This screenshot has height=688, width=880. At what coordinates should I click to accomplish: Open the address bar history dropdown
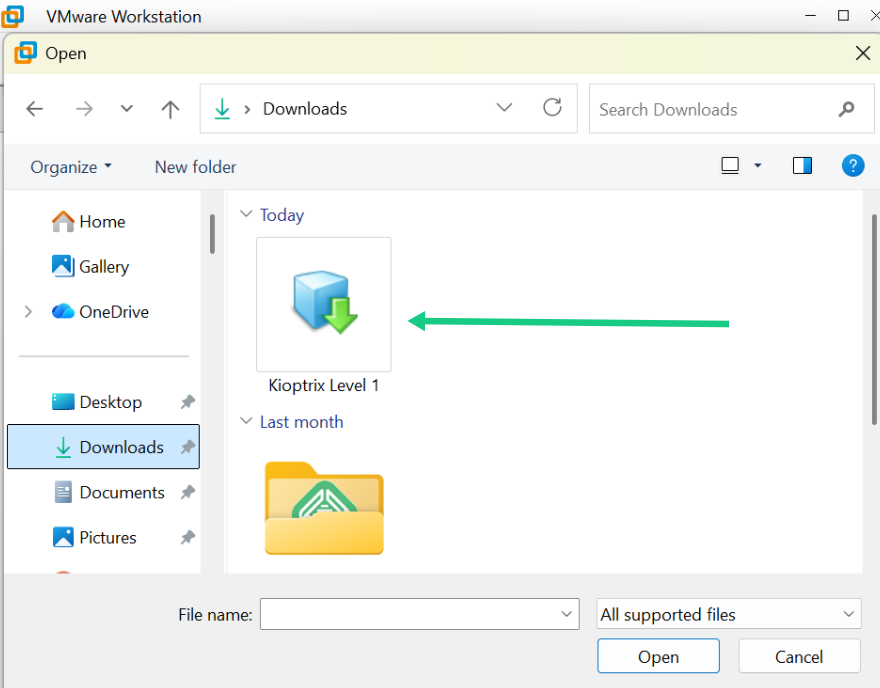coord(504,107)
